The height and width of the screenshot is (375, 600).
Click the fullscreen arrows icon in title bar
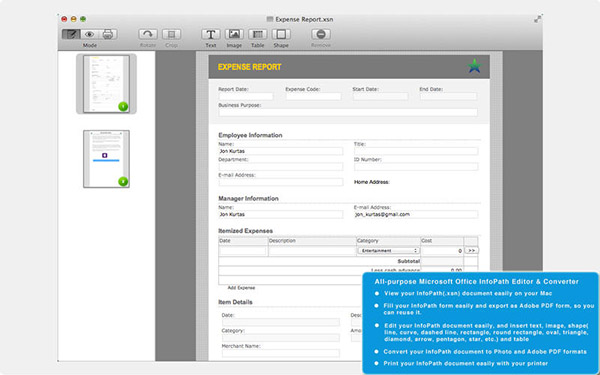pos(538,19)
